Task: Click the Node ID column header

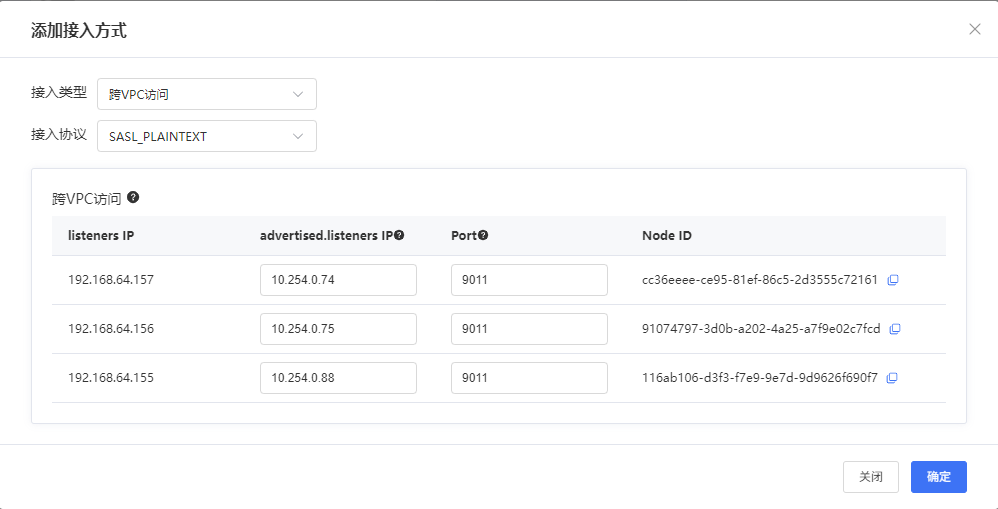Action: pos(667,236)
